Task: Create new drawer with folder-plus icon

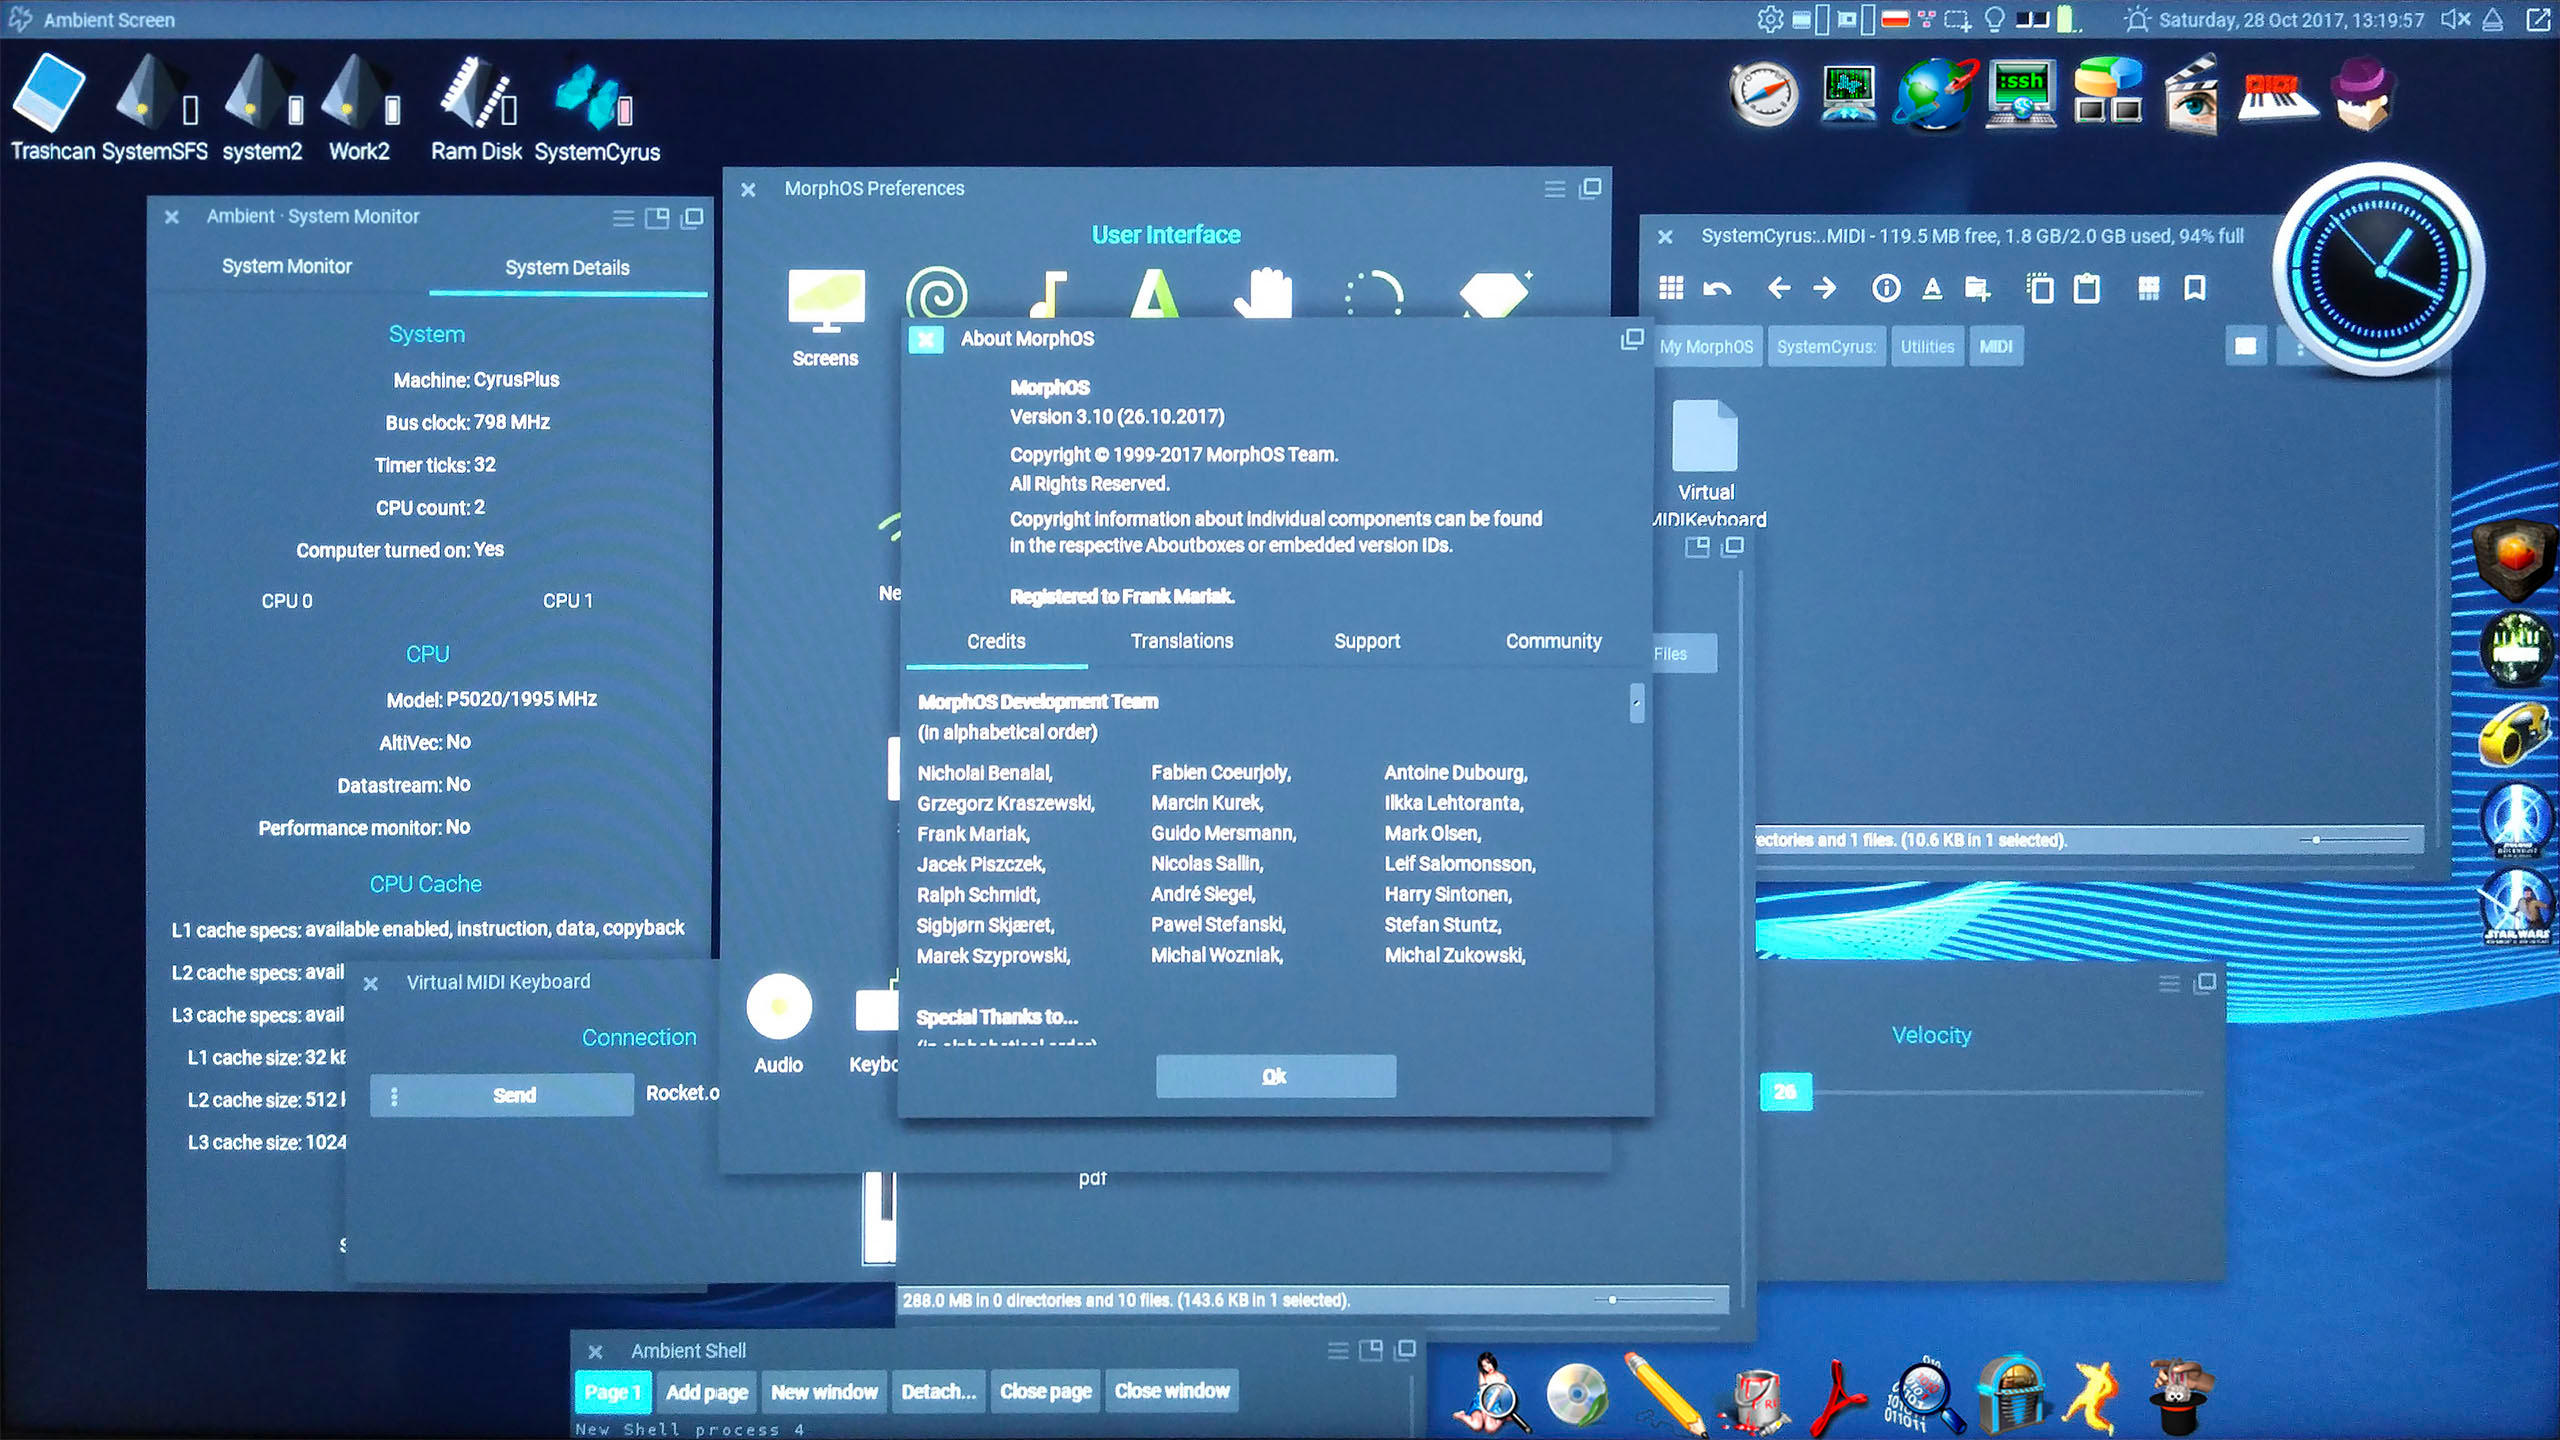Action: 1978,289
